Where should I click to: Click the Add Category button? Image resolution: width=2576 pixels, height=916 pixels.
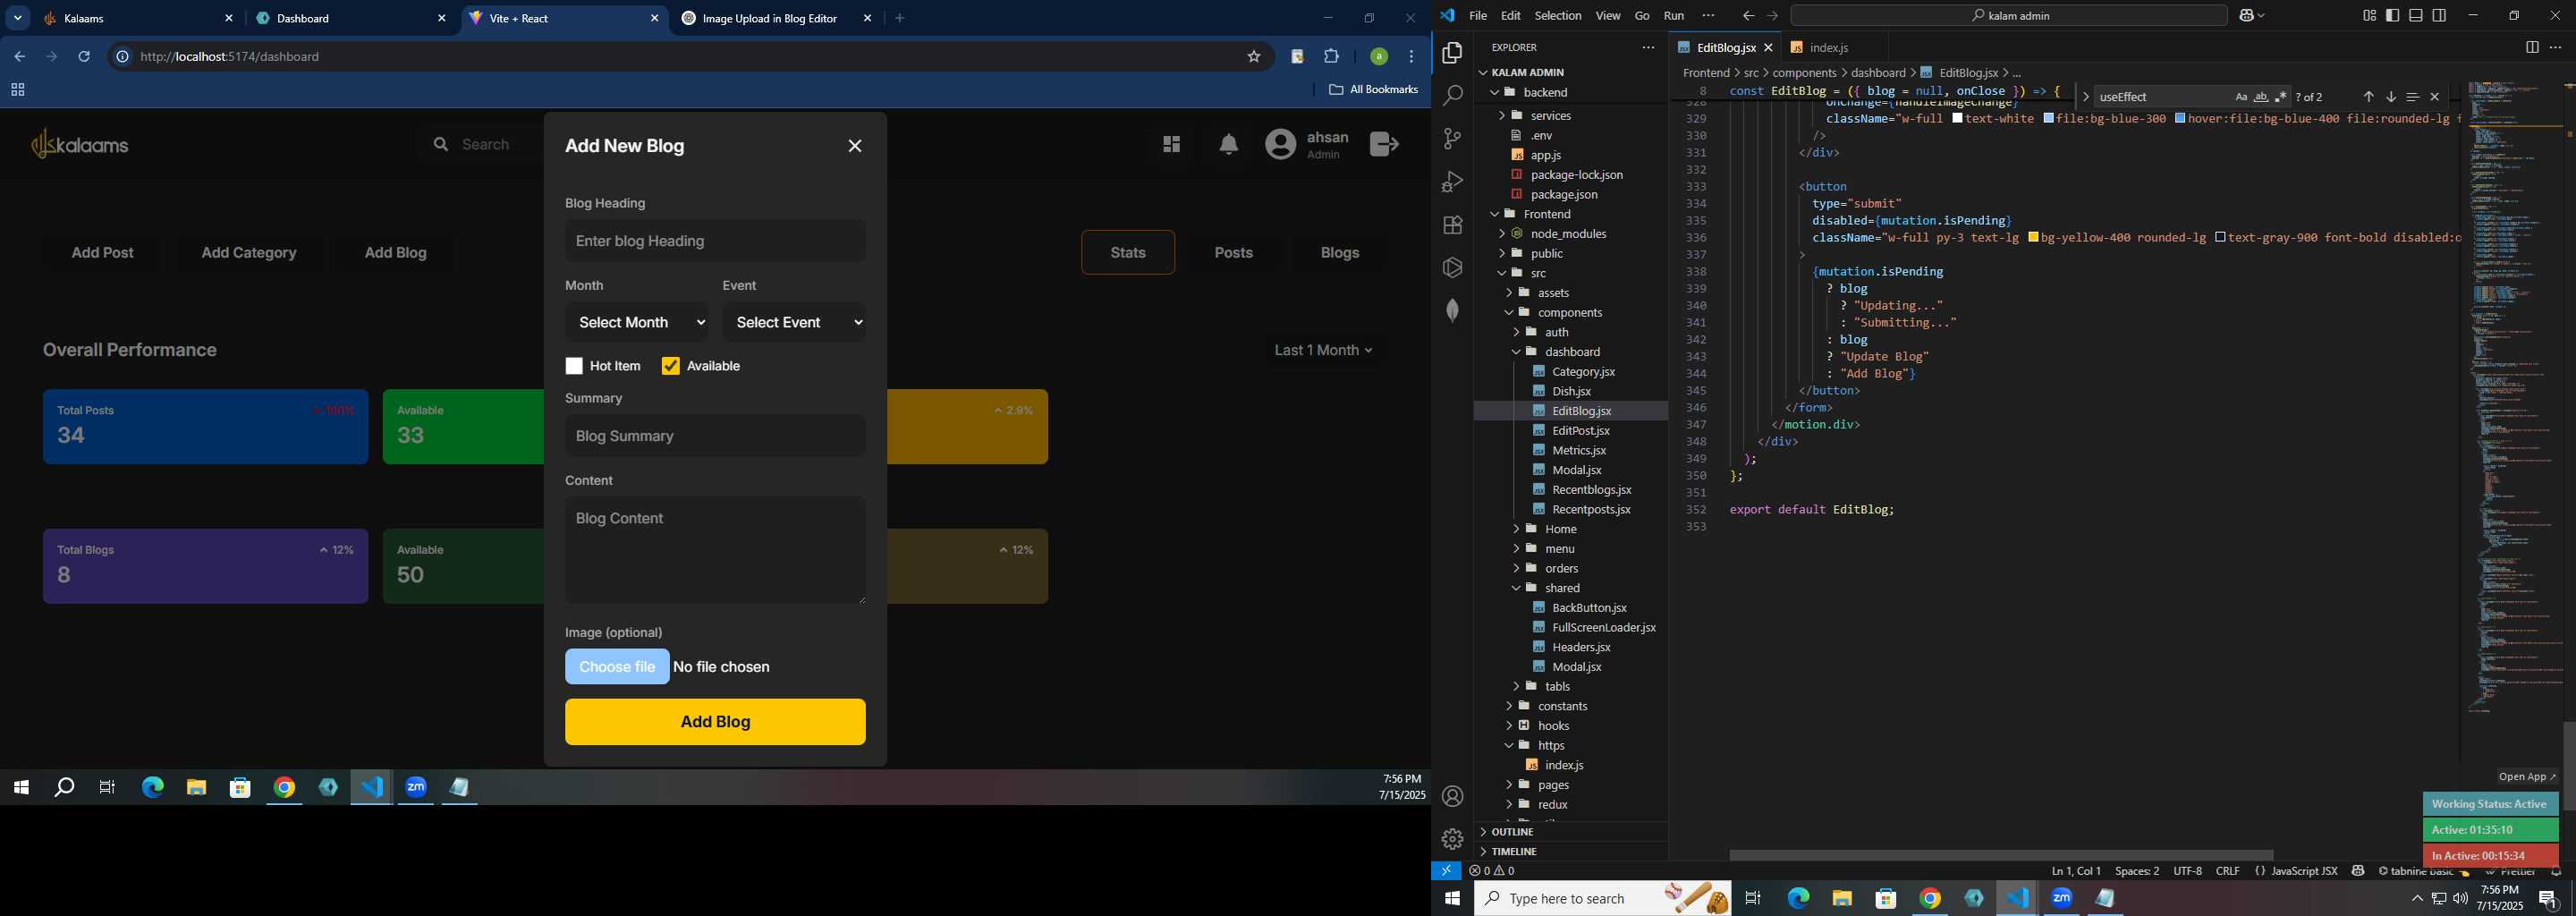249,253
